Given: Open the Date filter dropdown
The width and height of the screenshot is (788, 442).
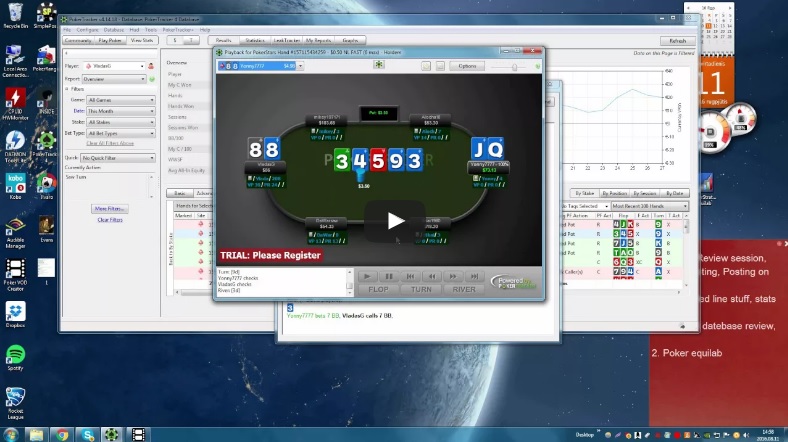Looking at the screenshot, I should tap(121, 111).
